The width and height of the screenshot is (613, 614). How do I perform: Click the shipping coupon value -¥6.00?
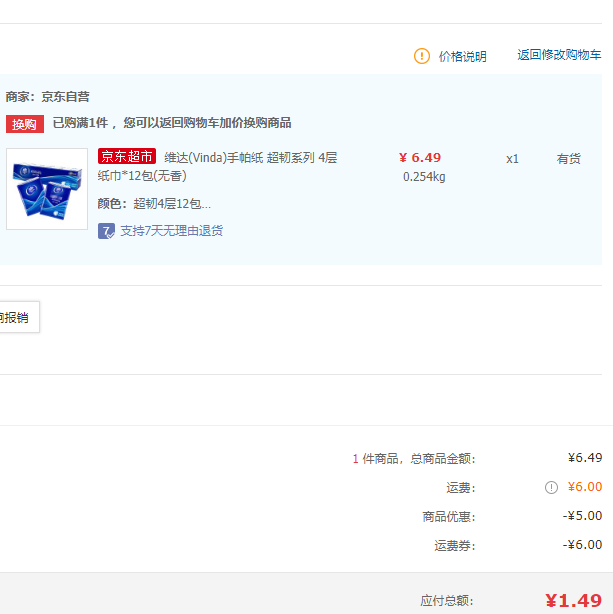(582, 545)
